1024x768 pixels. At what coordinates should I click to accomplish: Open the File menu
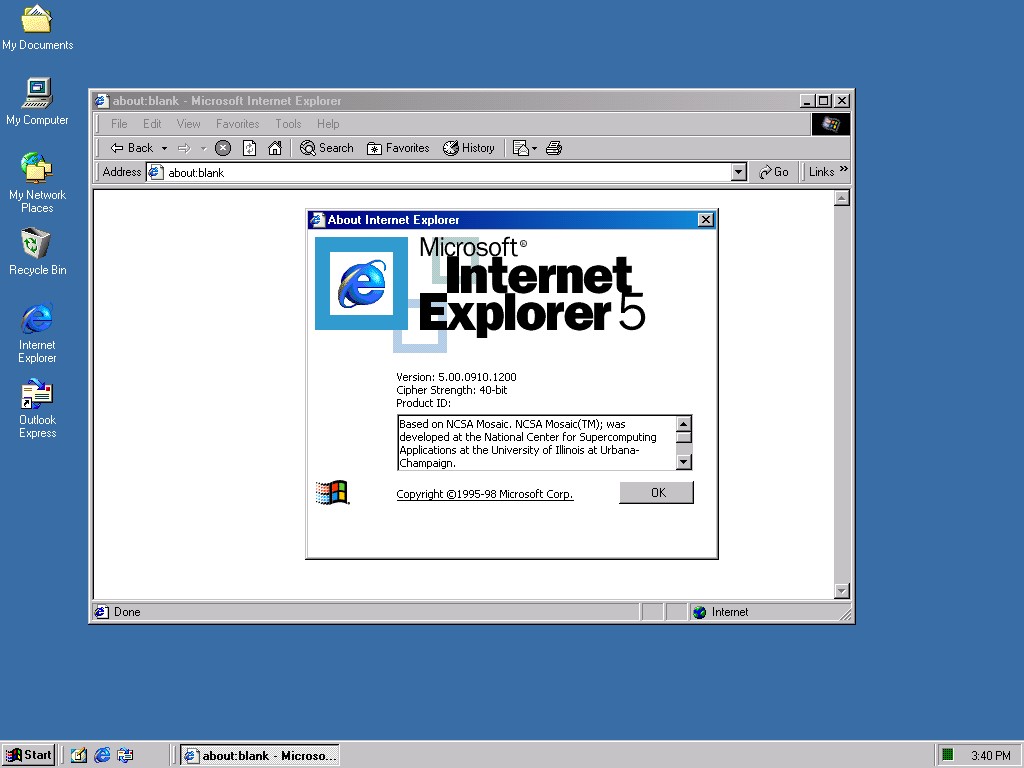tap(119, 124)
